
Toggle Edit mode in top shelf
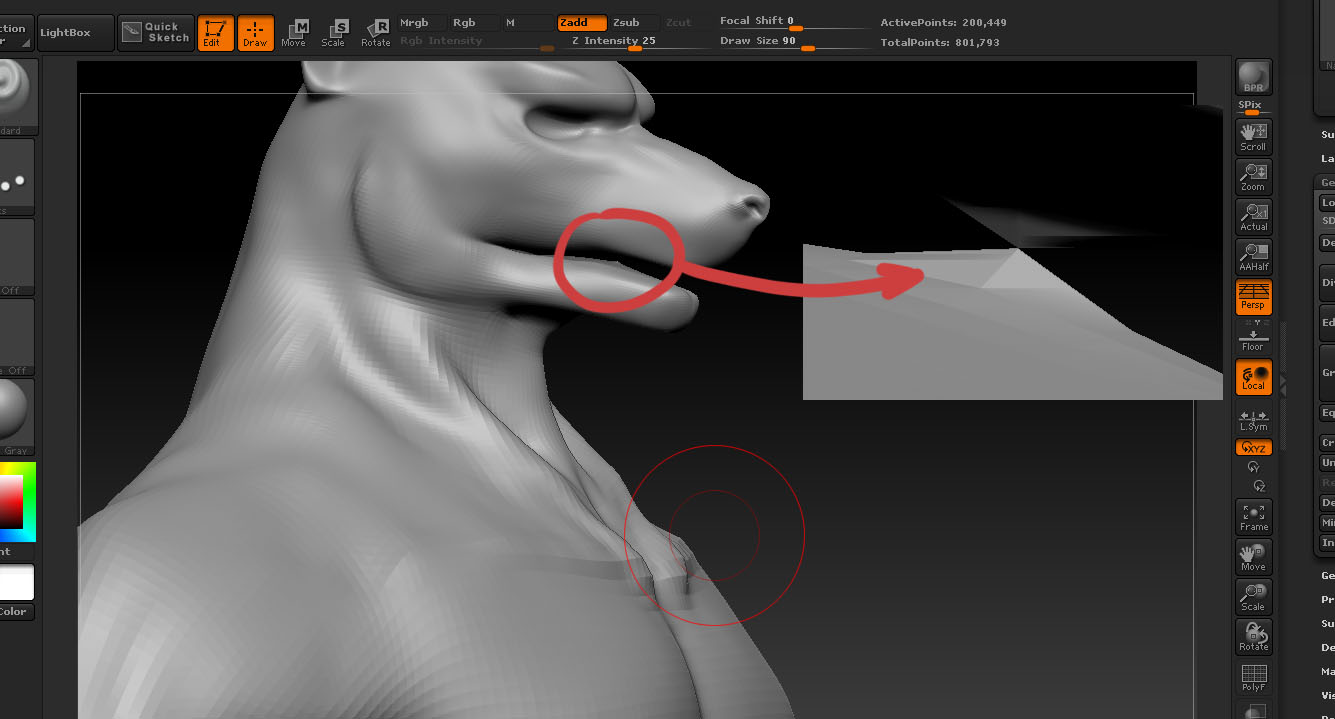click(215, 33)
